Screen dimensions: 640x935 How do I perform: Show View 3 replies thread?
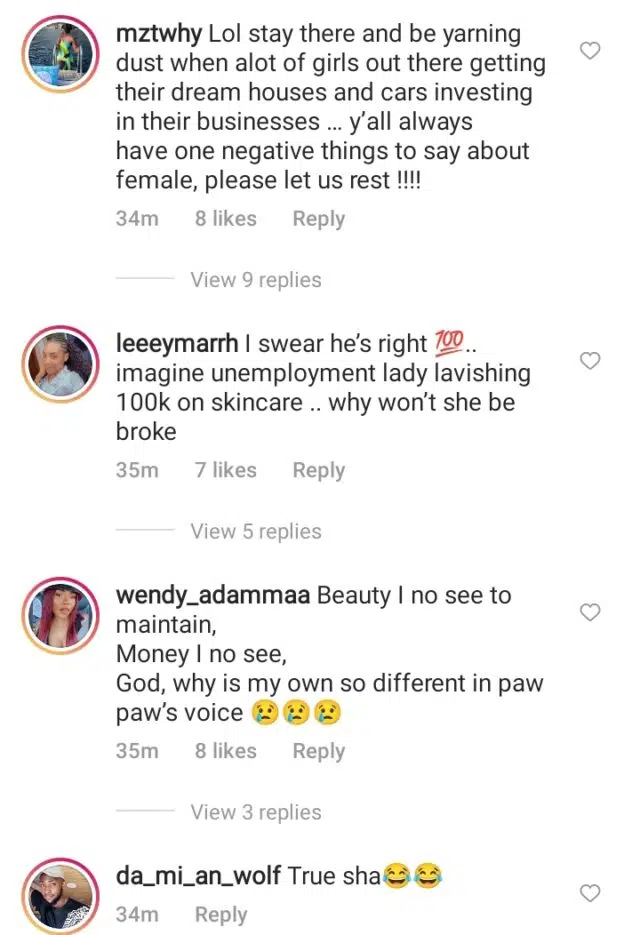point(256,812)
